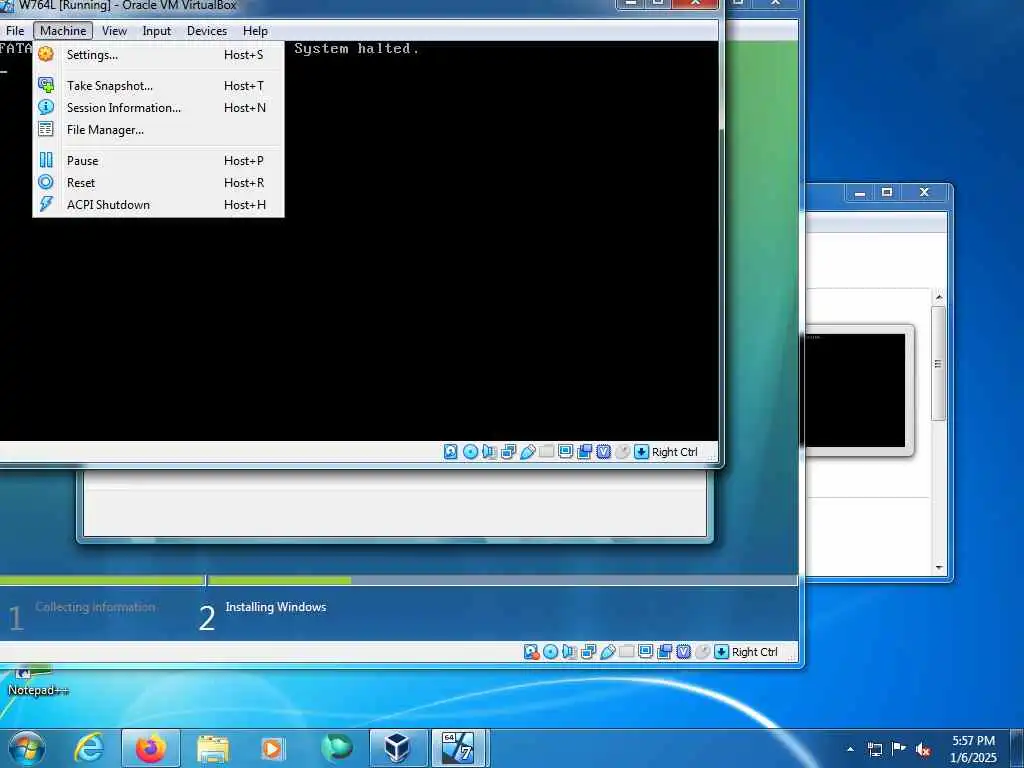1024x768 pixels.
Task: Show hidden tray icons arrow
Action: pos(850,749)
